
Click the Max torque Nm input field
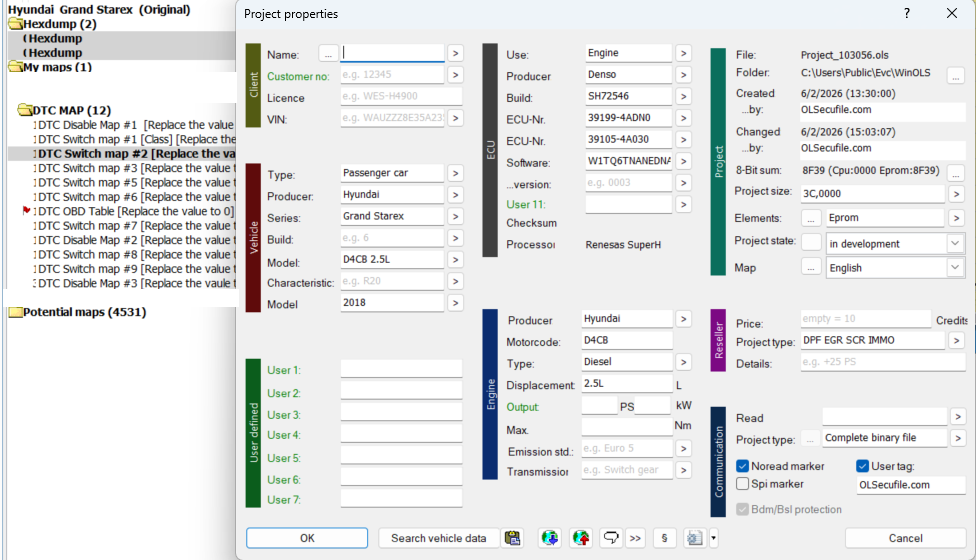coord(627,426)
